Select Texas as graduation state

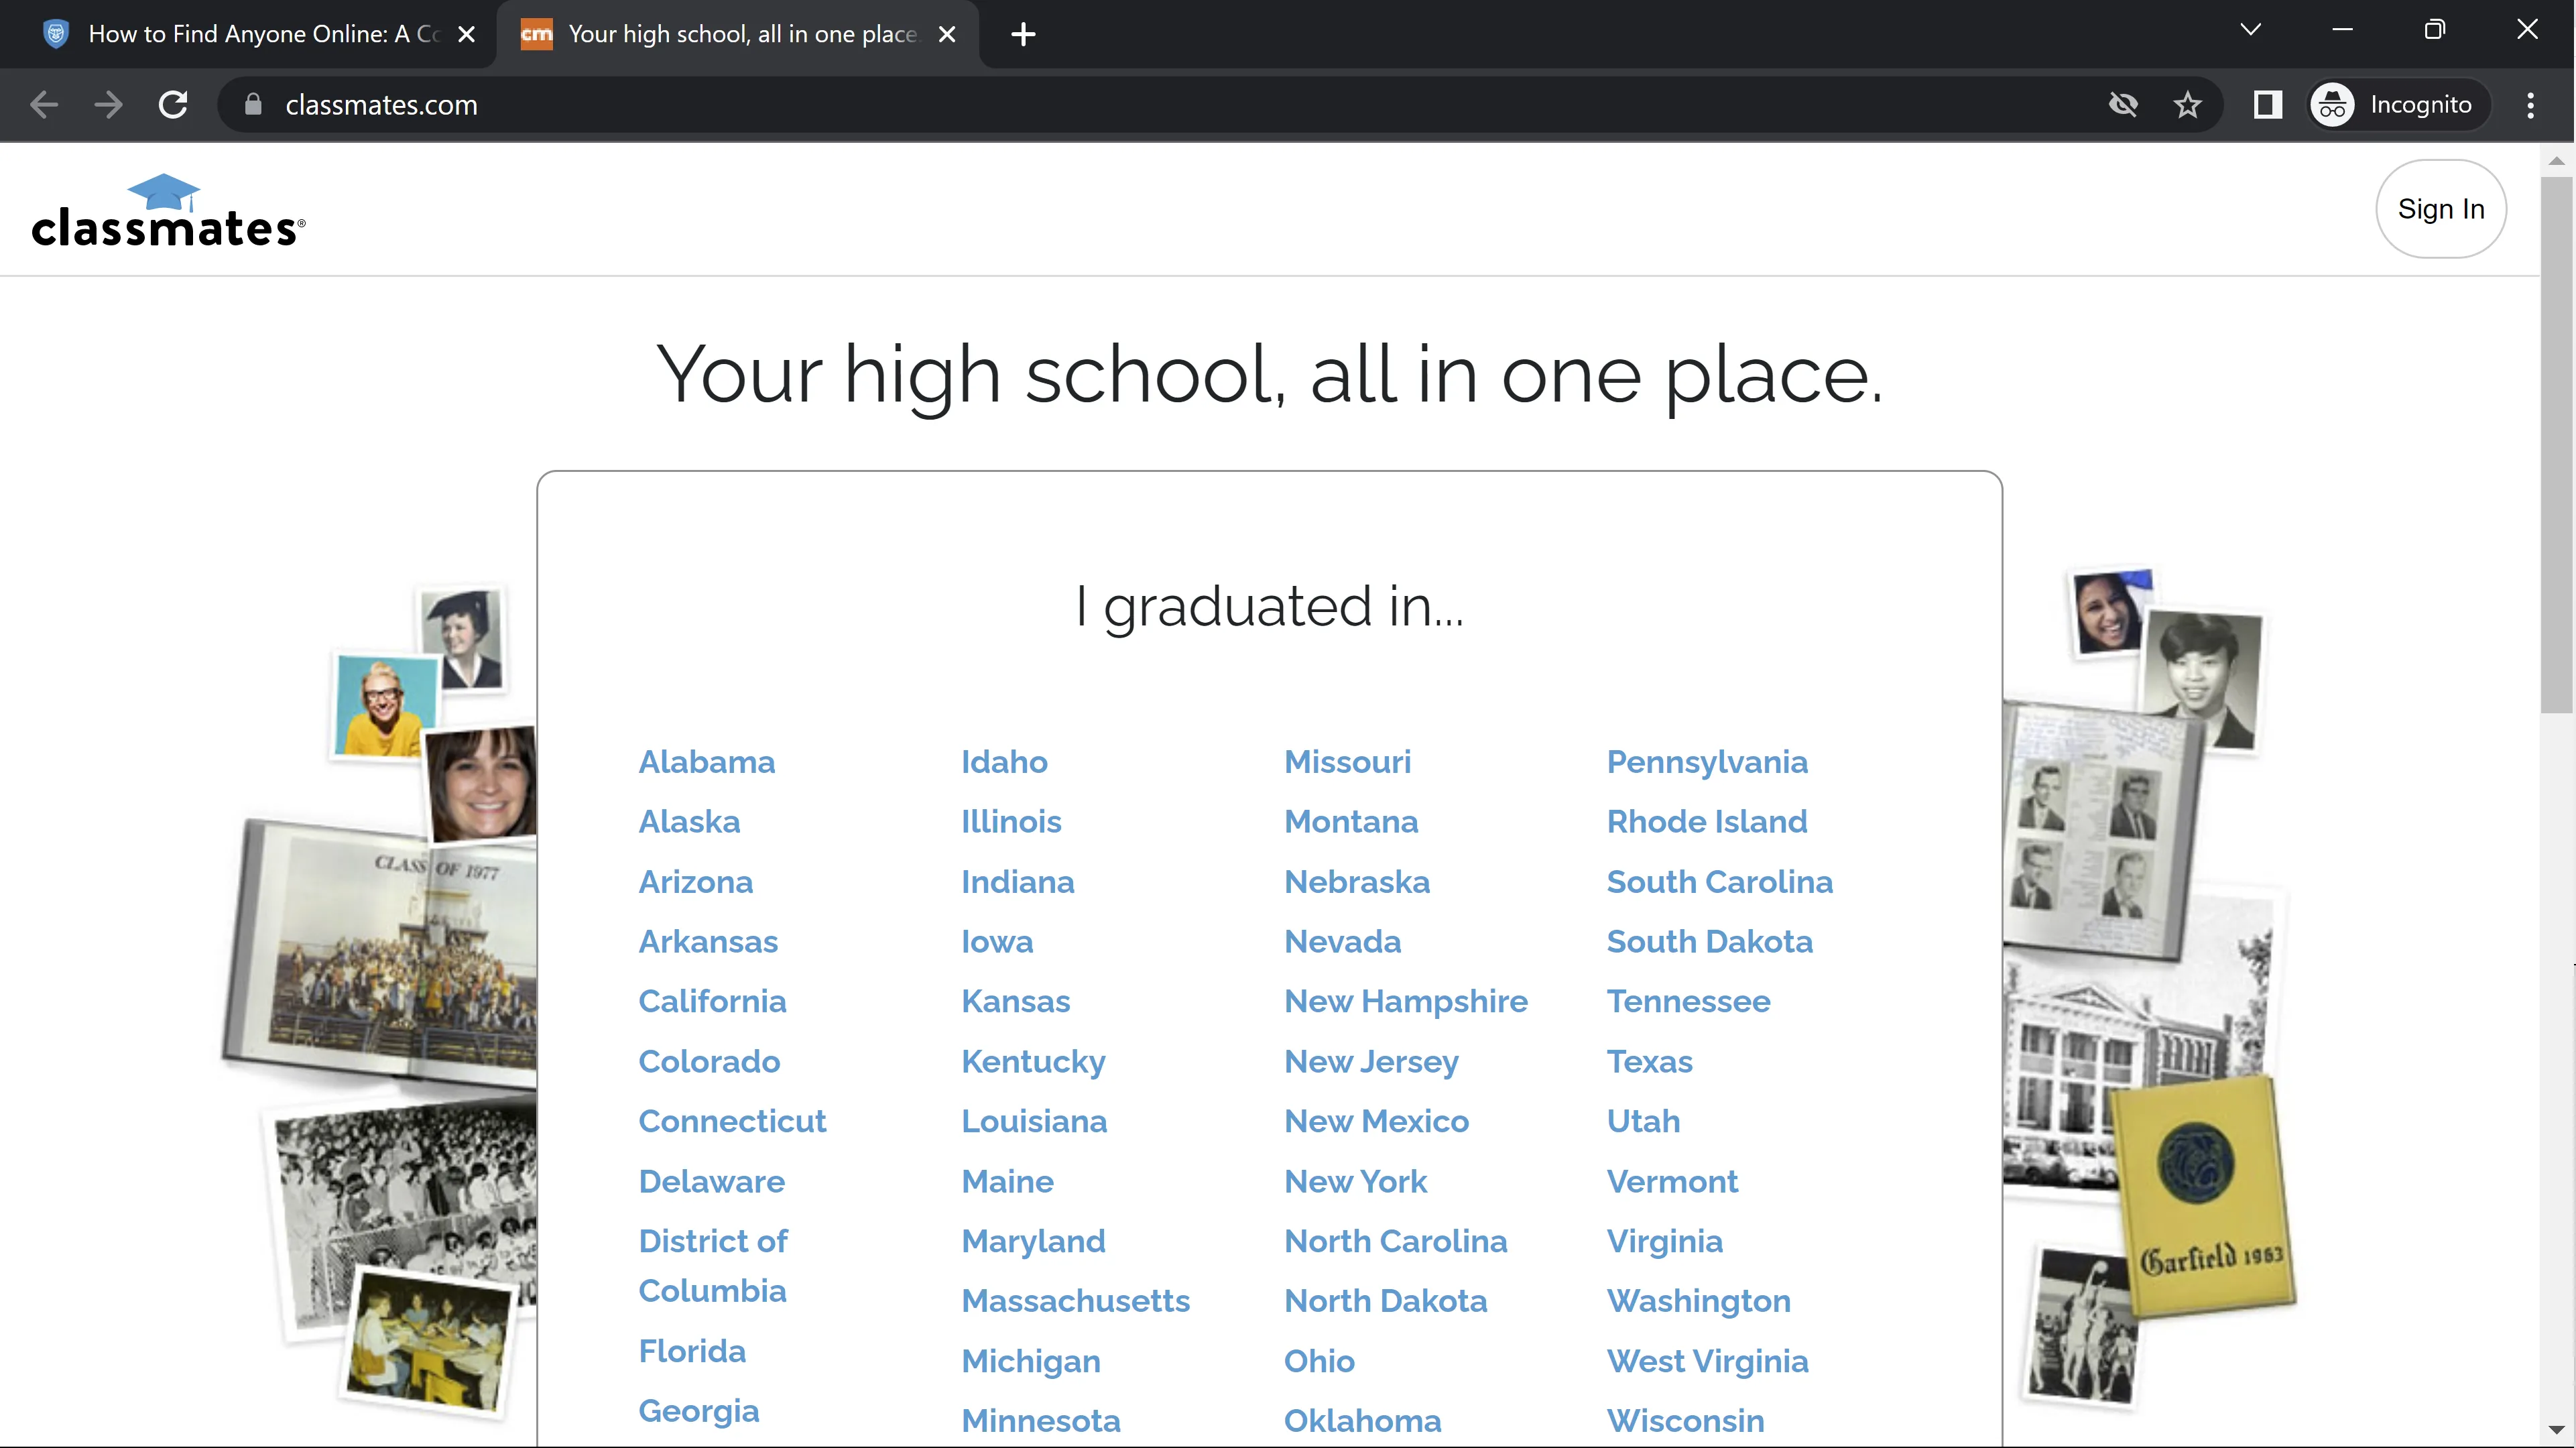coord(1649,1061)
